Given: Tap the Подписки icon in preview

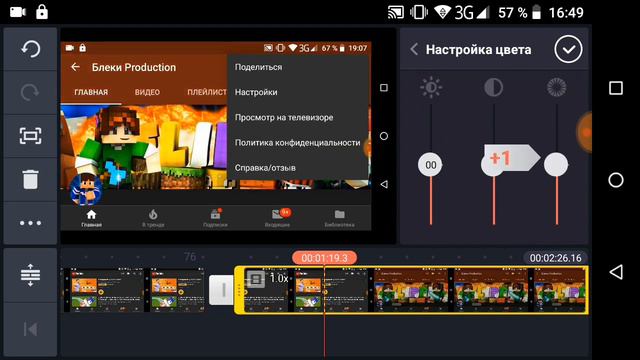Looking at the screenshot, I should tap(216, 214).
